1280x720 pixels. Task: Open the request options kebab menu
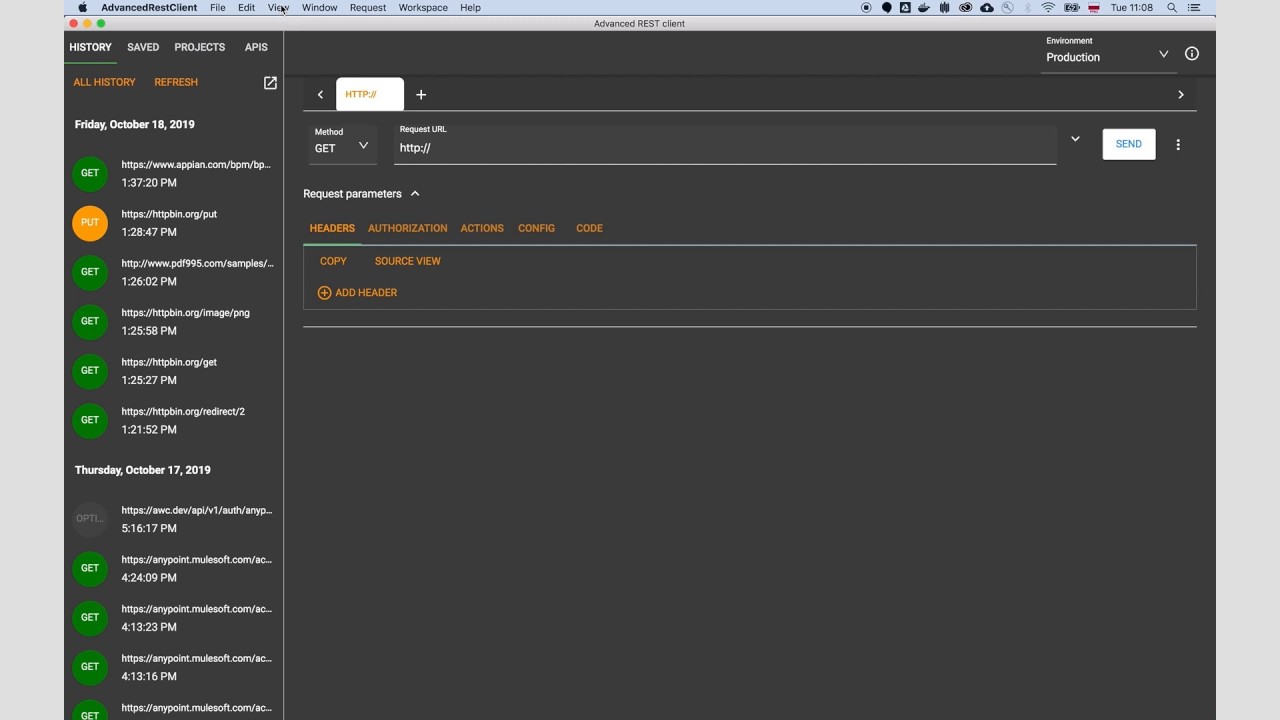[x=1178, y=144]
